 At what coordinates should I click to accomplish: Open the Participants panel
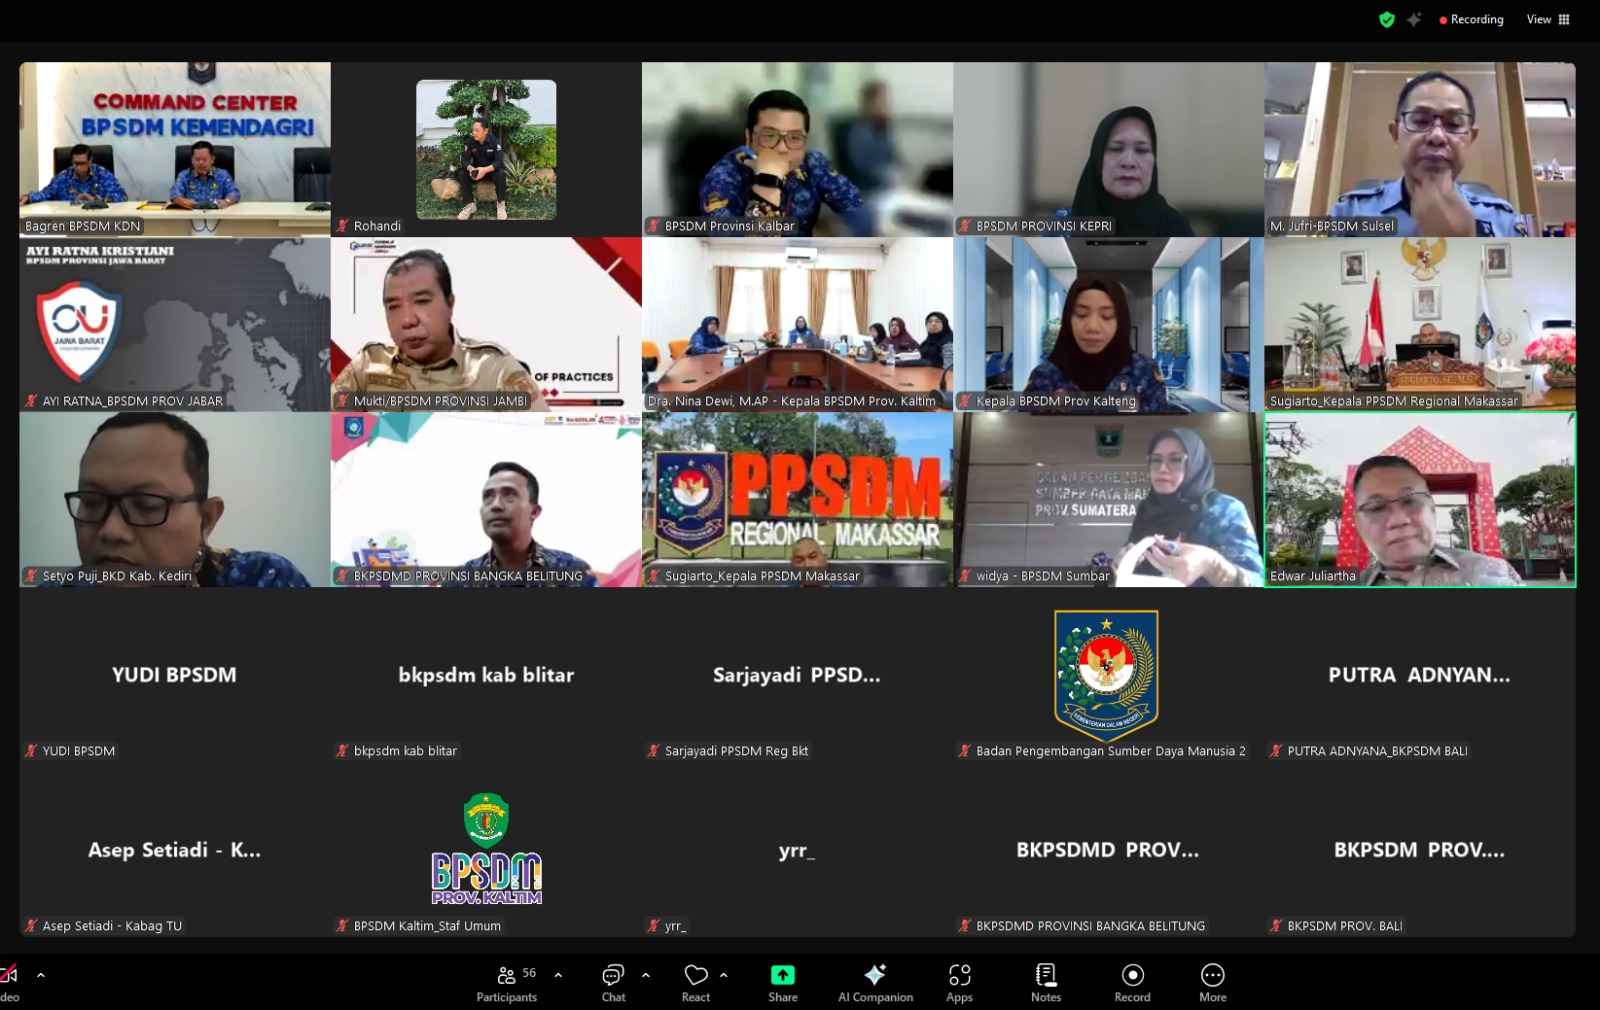point(507,983)
